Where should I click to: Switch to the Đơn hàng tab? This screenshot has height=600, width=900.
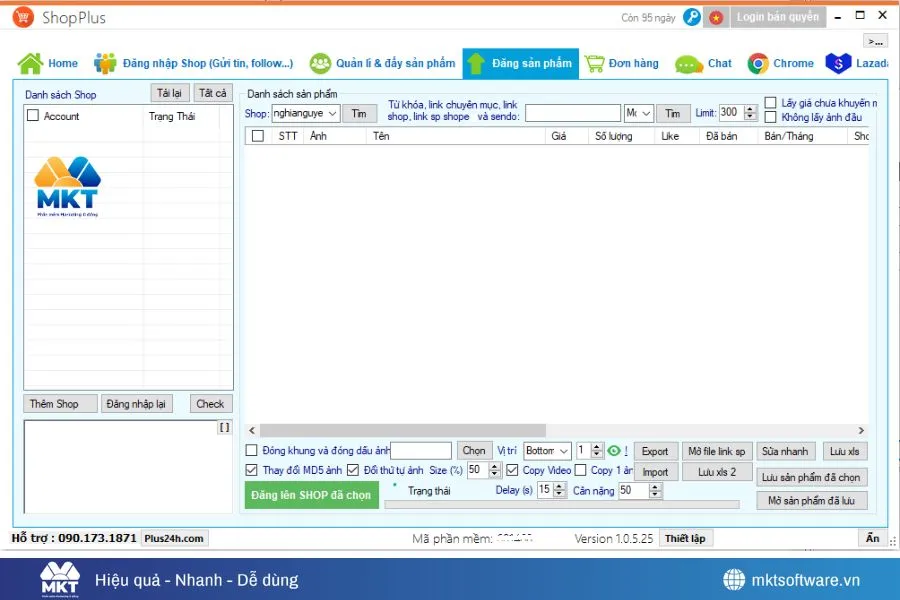[x=622, y=62]
